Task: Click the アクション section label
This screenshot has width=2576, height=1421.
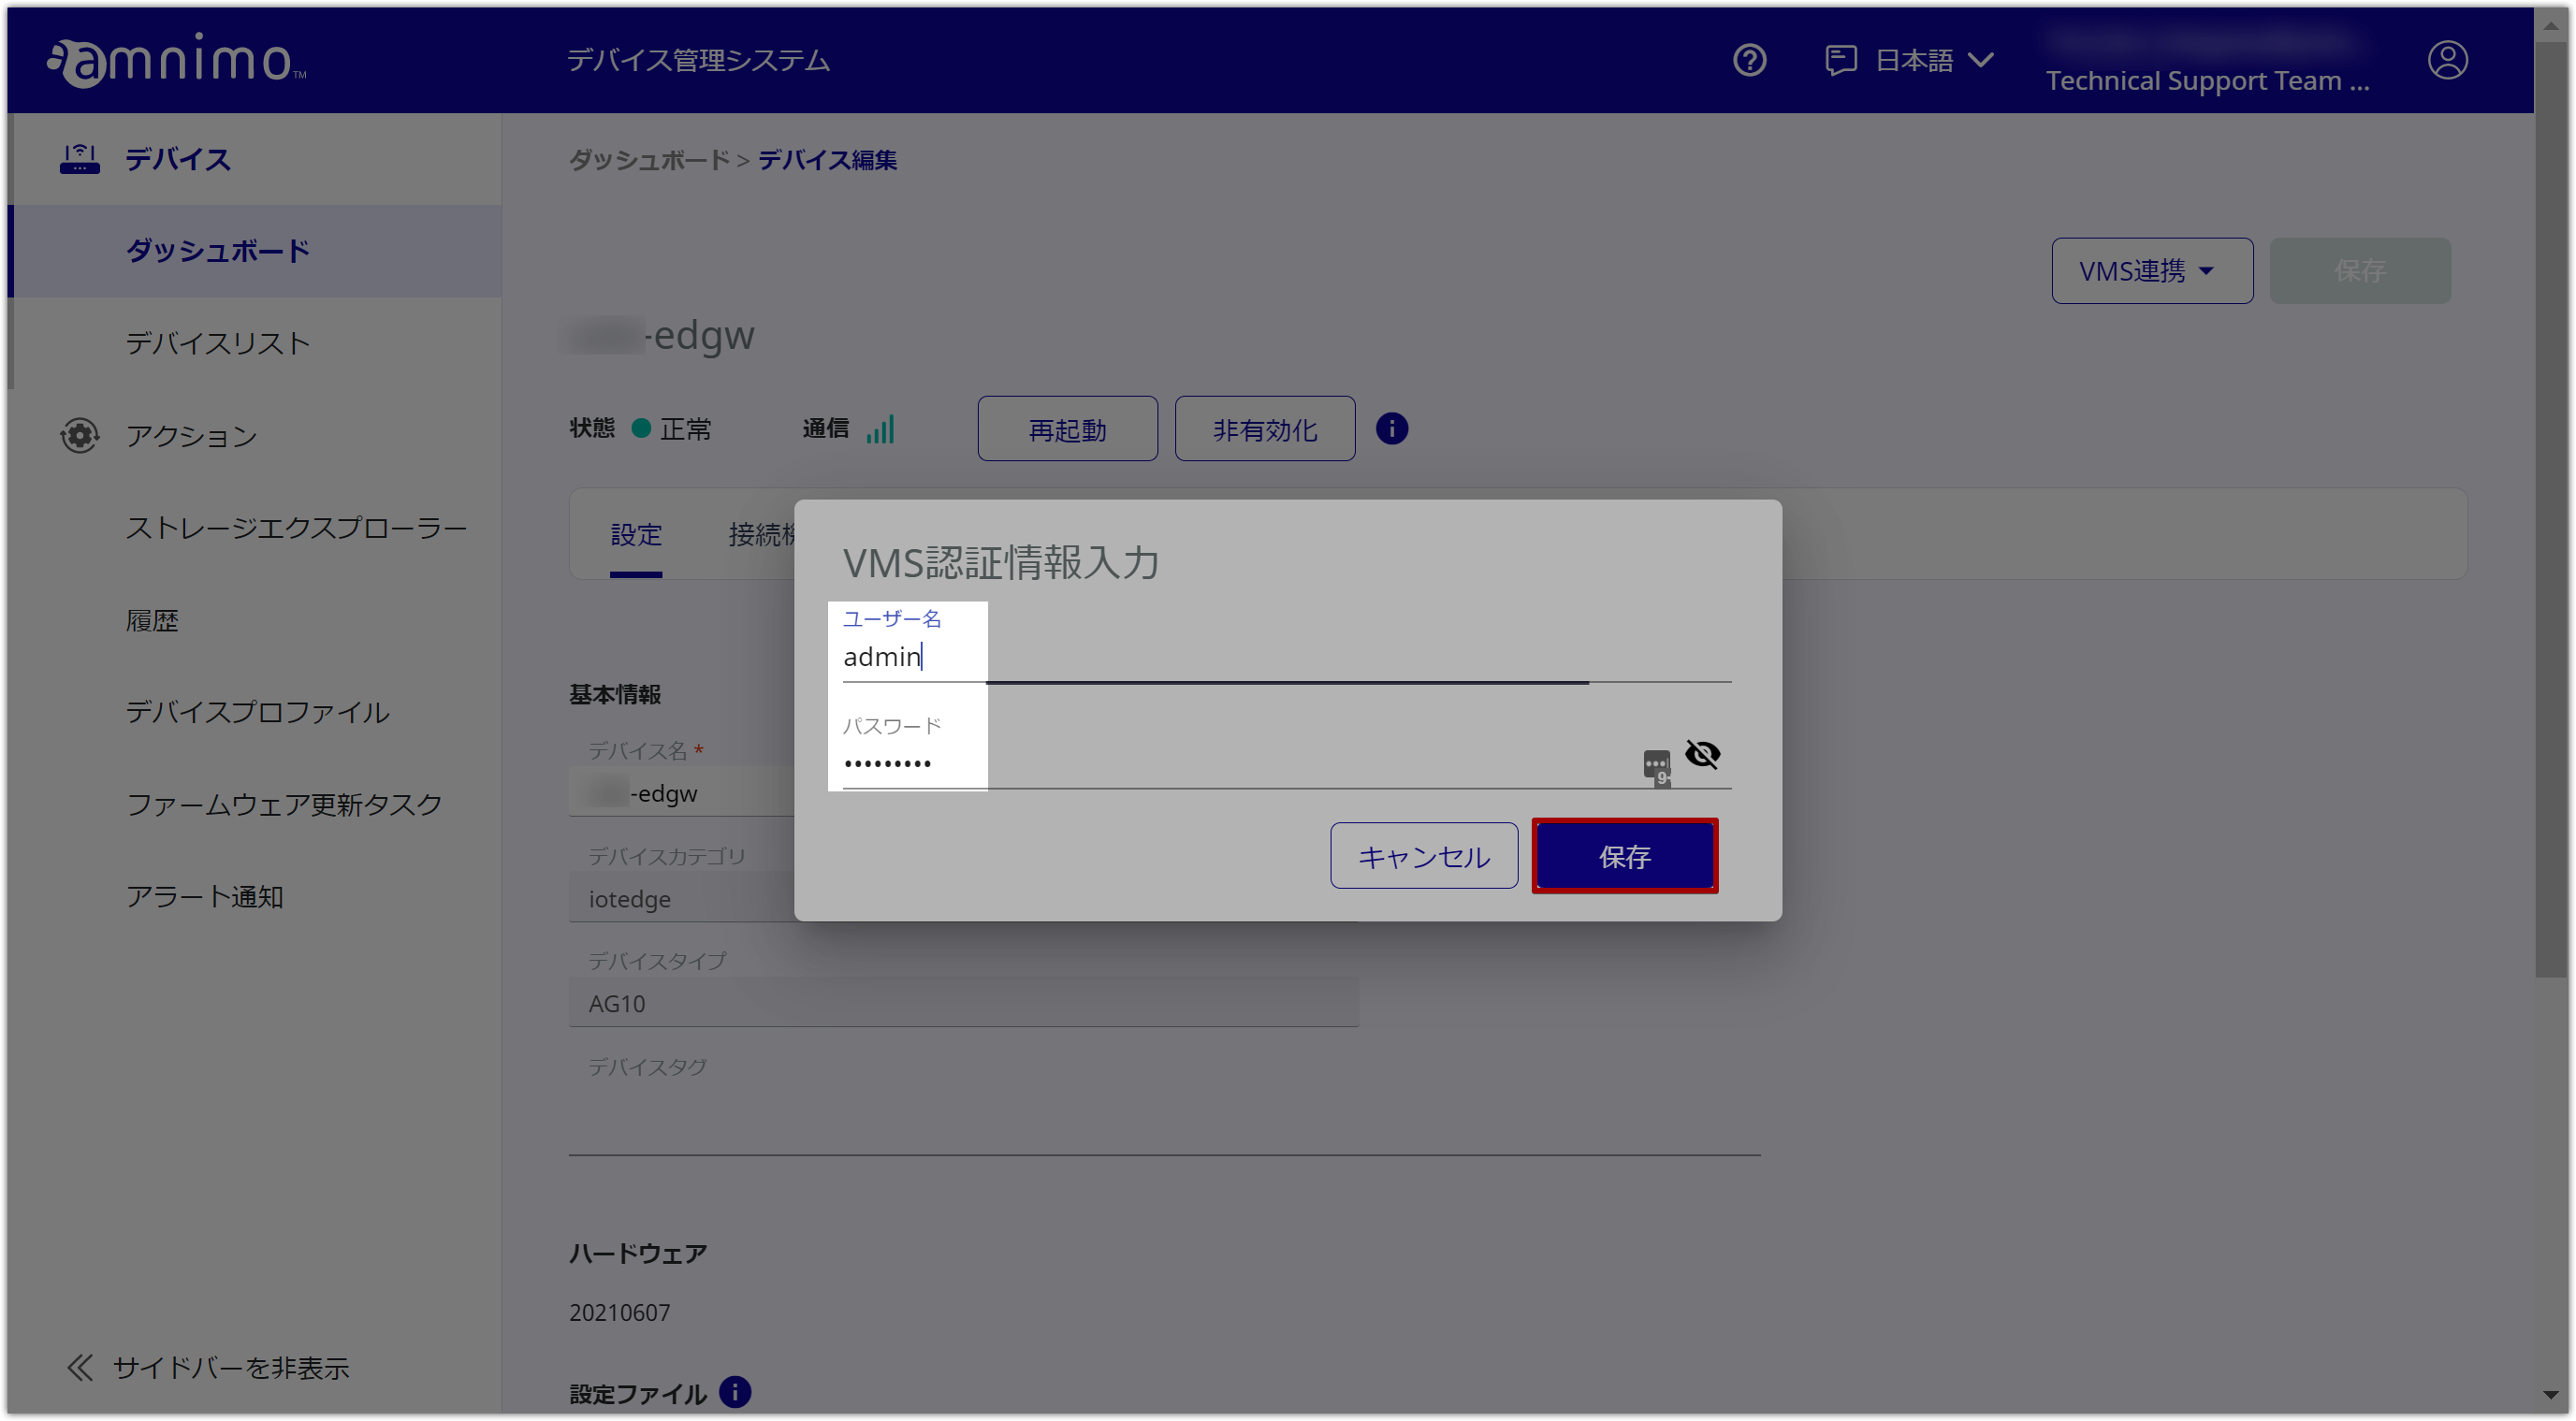Action: coord(191,436)
